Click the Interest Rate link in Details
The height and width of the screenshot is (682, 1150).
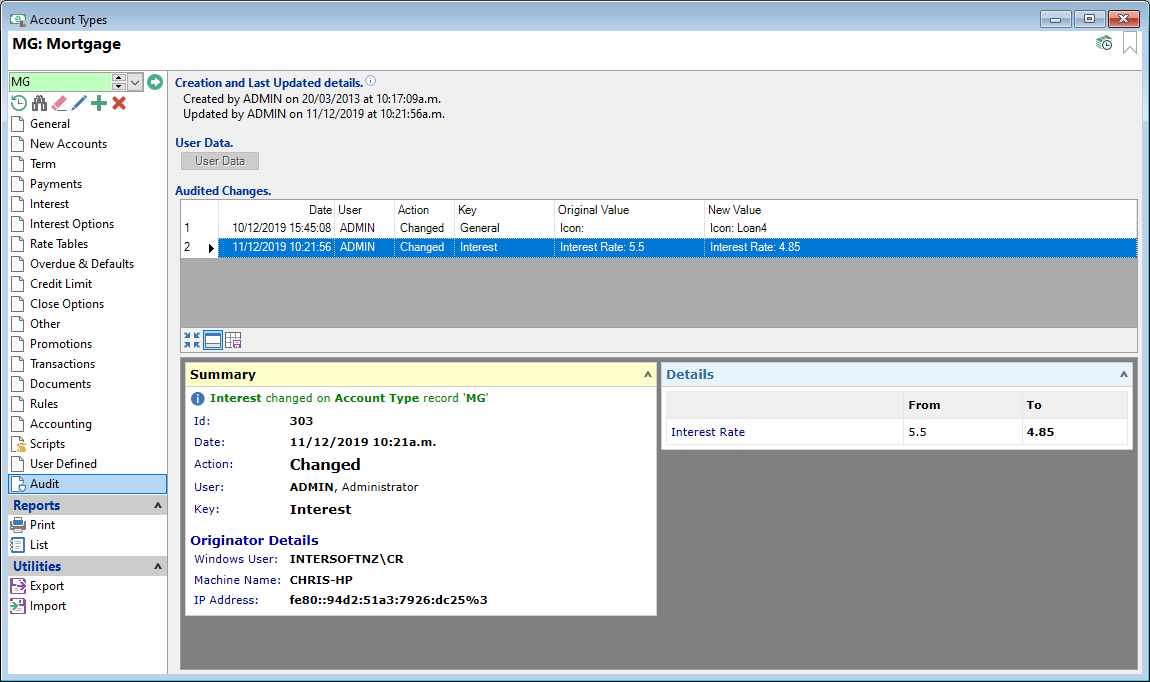coord(708,432)
